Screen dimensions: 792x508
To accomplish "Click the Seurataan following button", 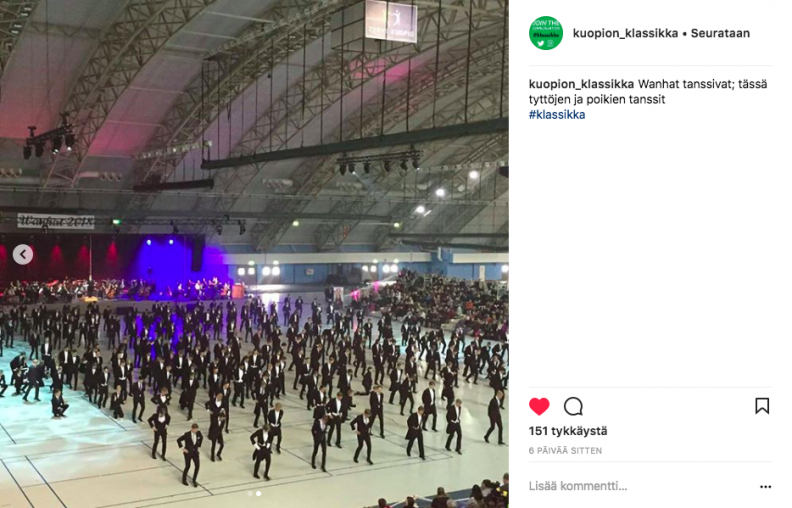I will pyautogui.click(x=720, y=33).
